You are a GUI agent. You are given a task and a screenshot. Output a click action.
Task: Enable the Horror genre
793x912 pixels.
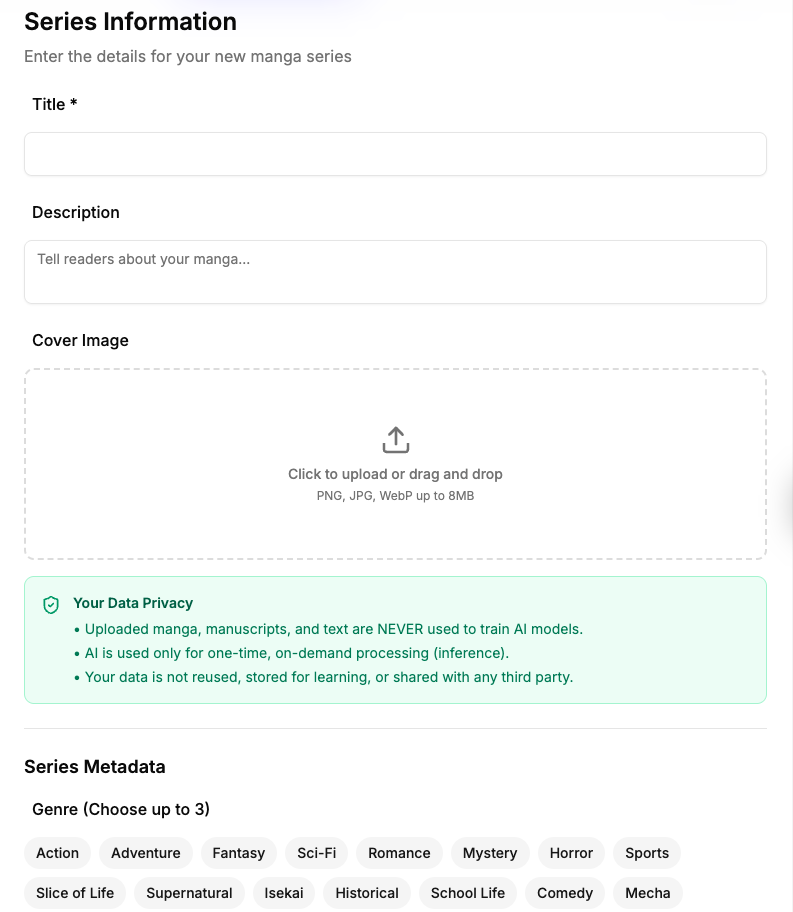point(571,852)
